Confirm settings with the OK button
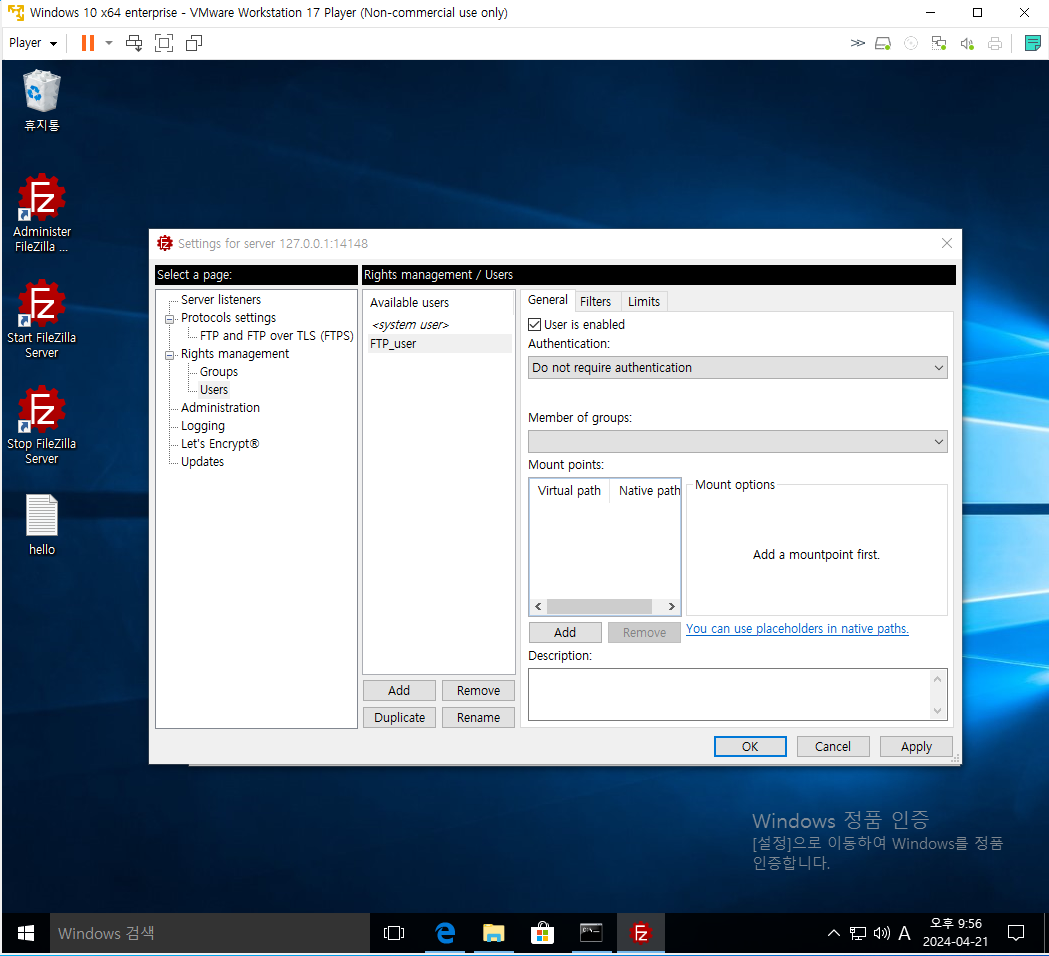Viewport: 1049px width, 956px height. pyautogui.click(x=750, y=747)
